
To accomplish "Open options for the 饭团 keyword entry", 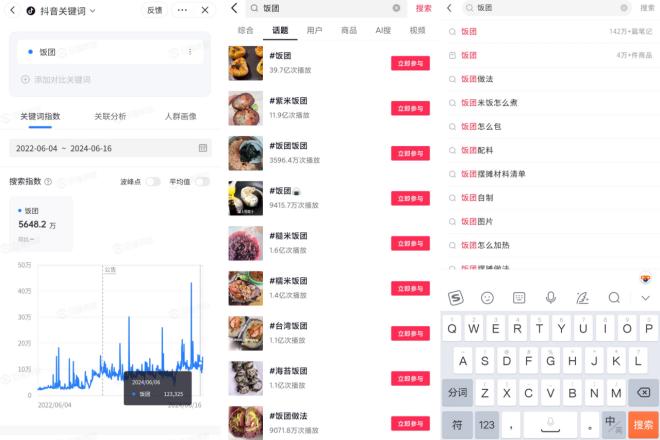I will (x=190, y=52).
